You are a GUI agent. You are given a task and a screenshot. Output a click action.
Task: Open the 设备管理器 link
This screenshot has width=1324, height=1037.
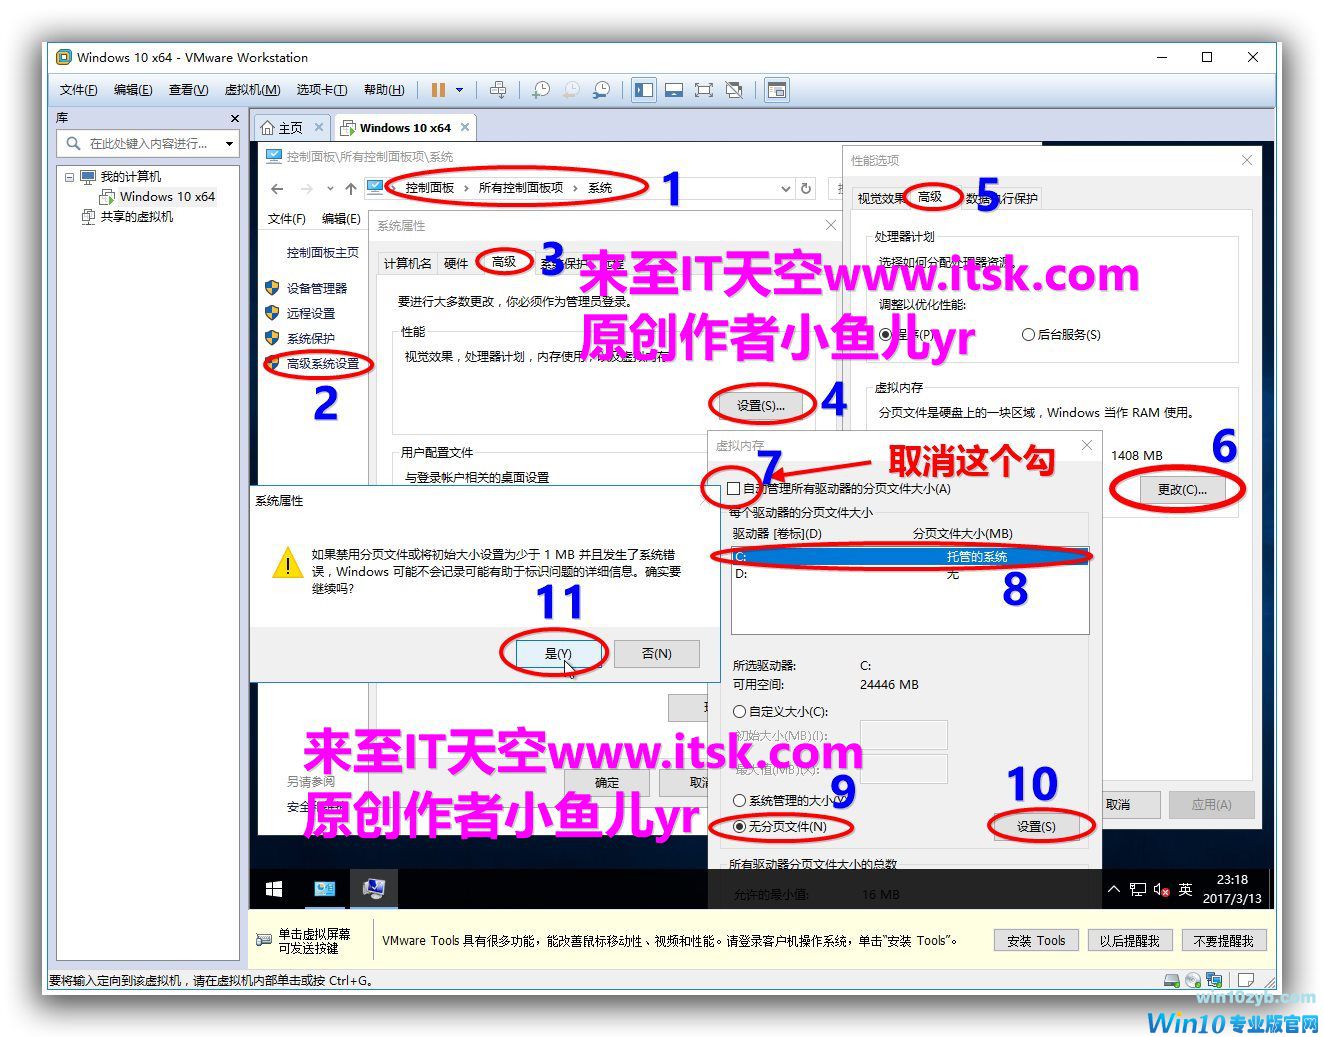coord(317,288)
